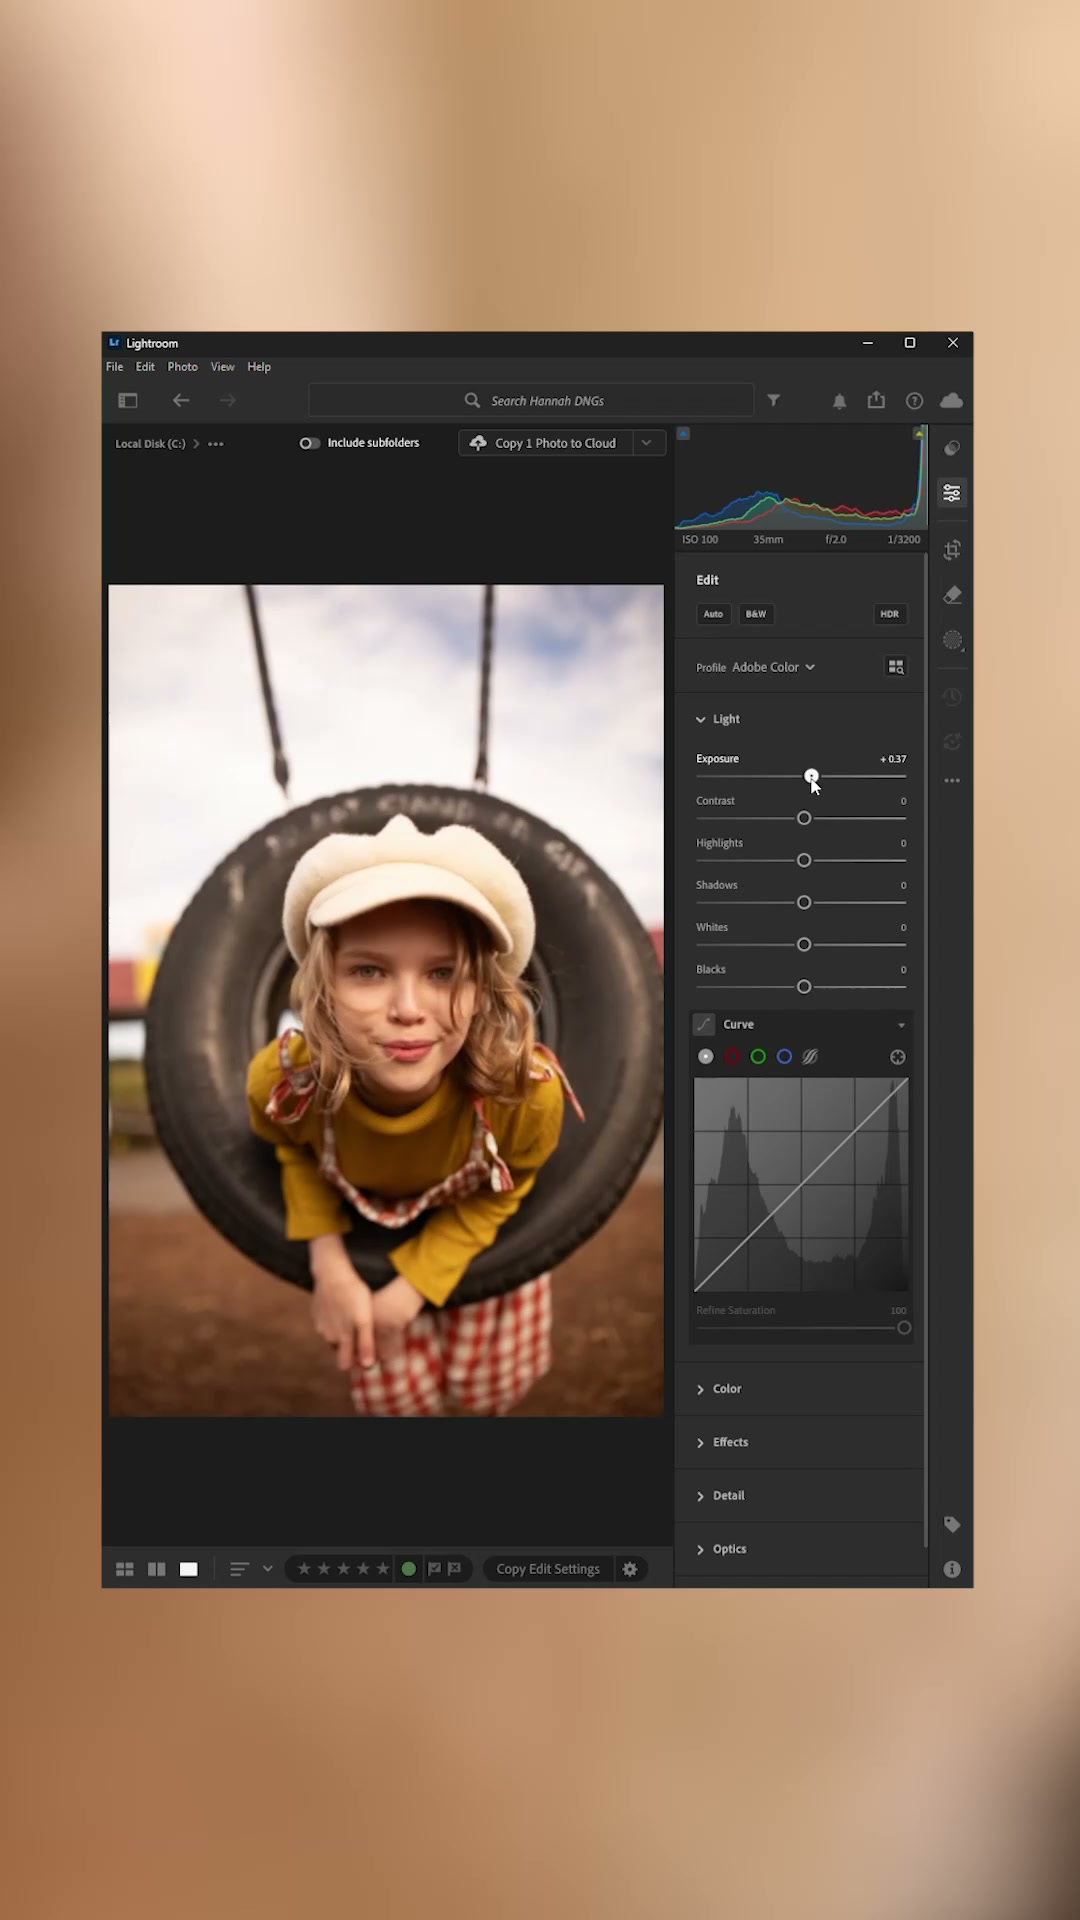The image size is (1080, 1920).
Task: Open the Copy Edit Settings gear icon
Action: (630, 1570)
